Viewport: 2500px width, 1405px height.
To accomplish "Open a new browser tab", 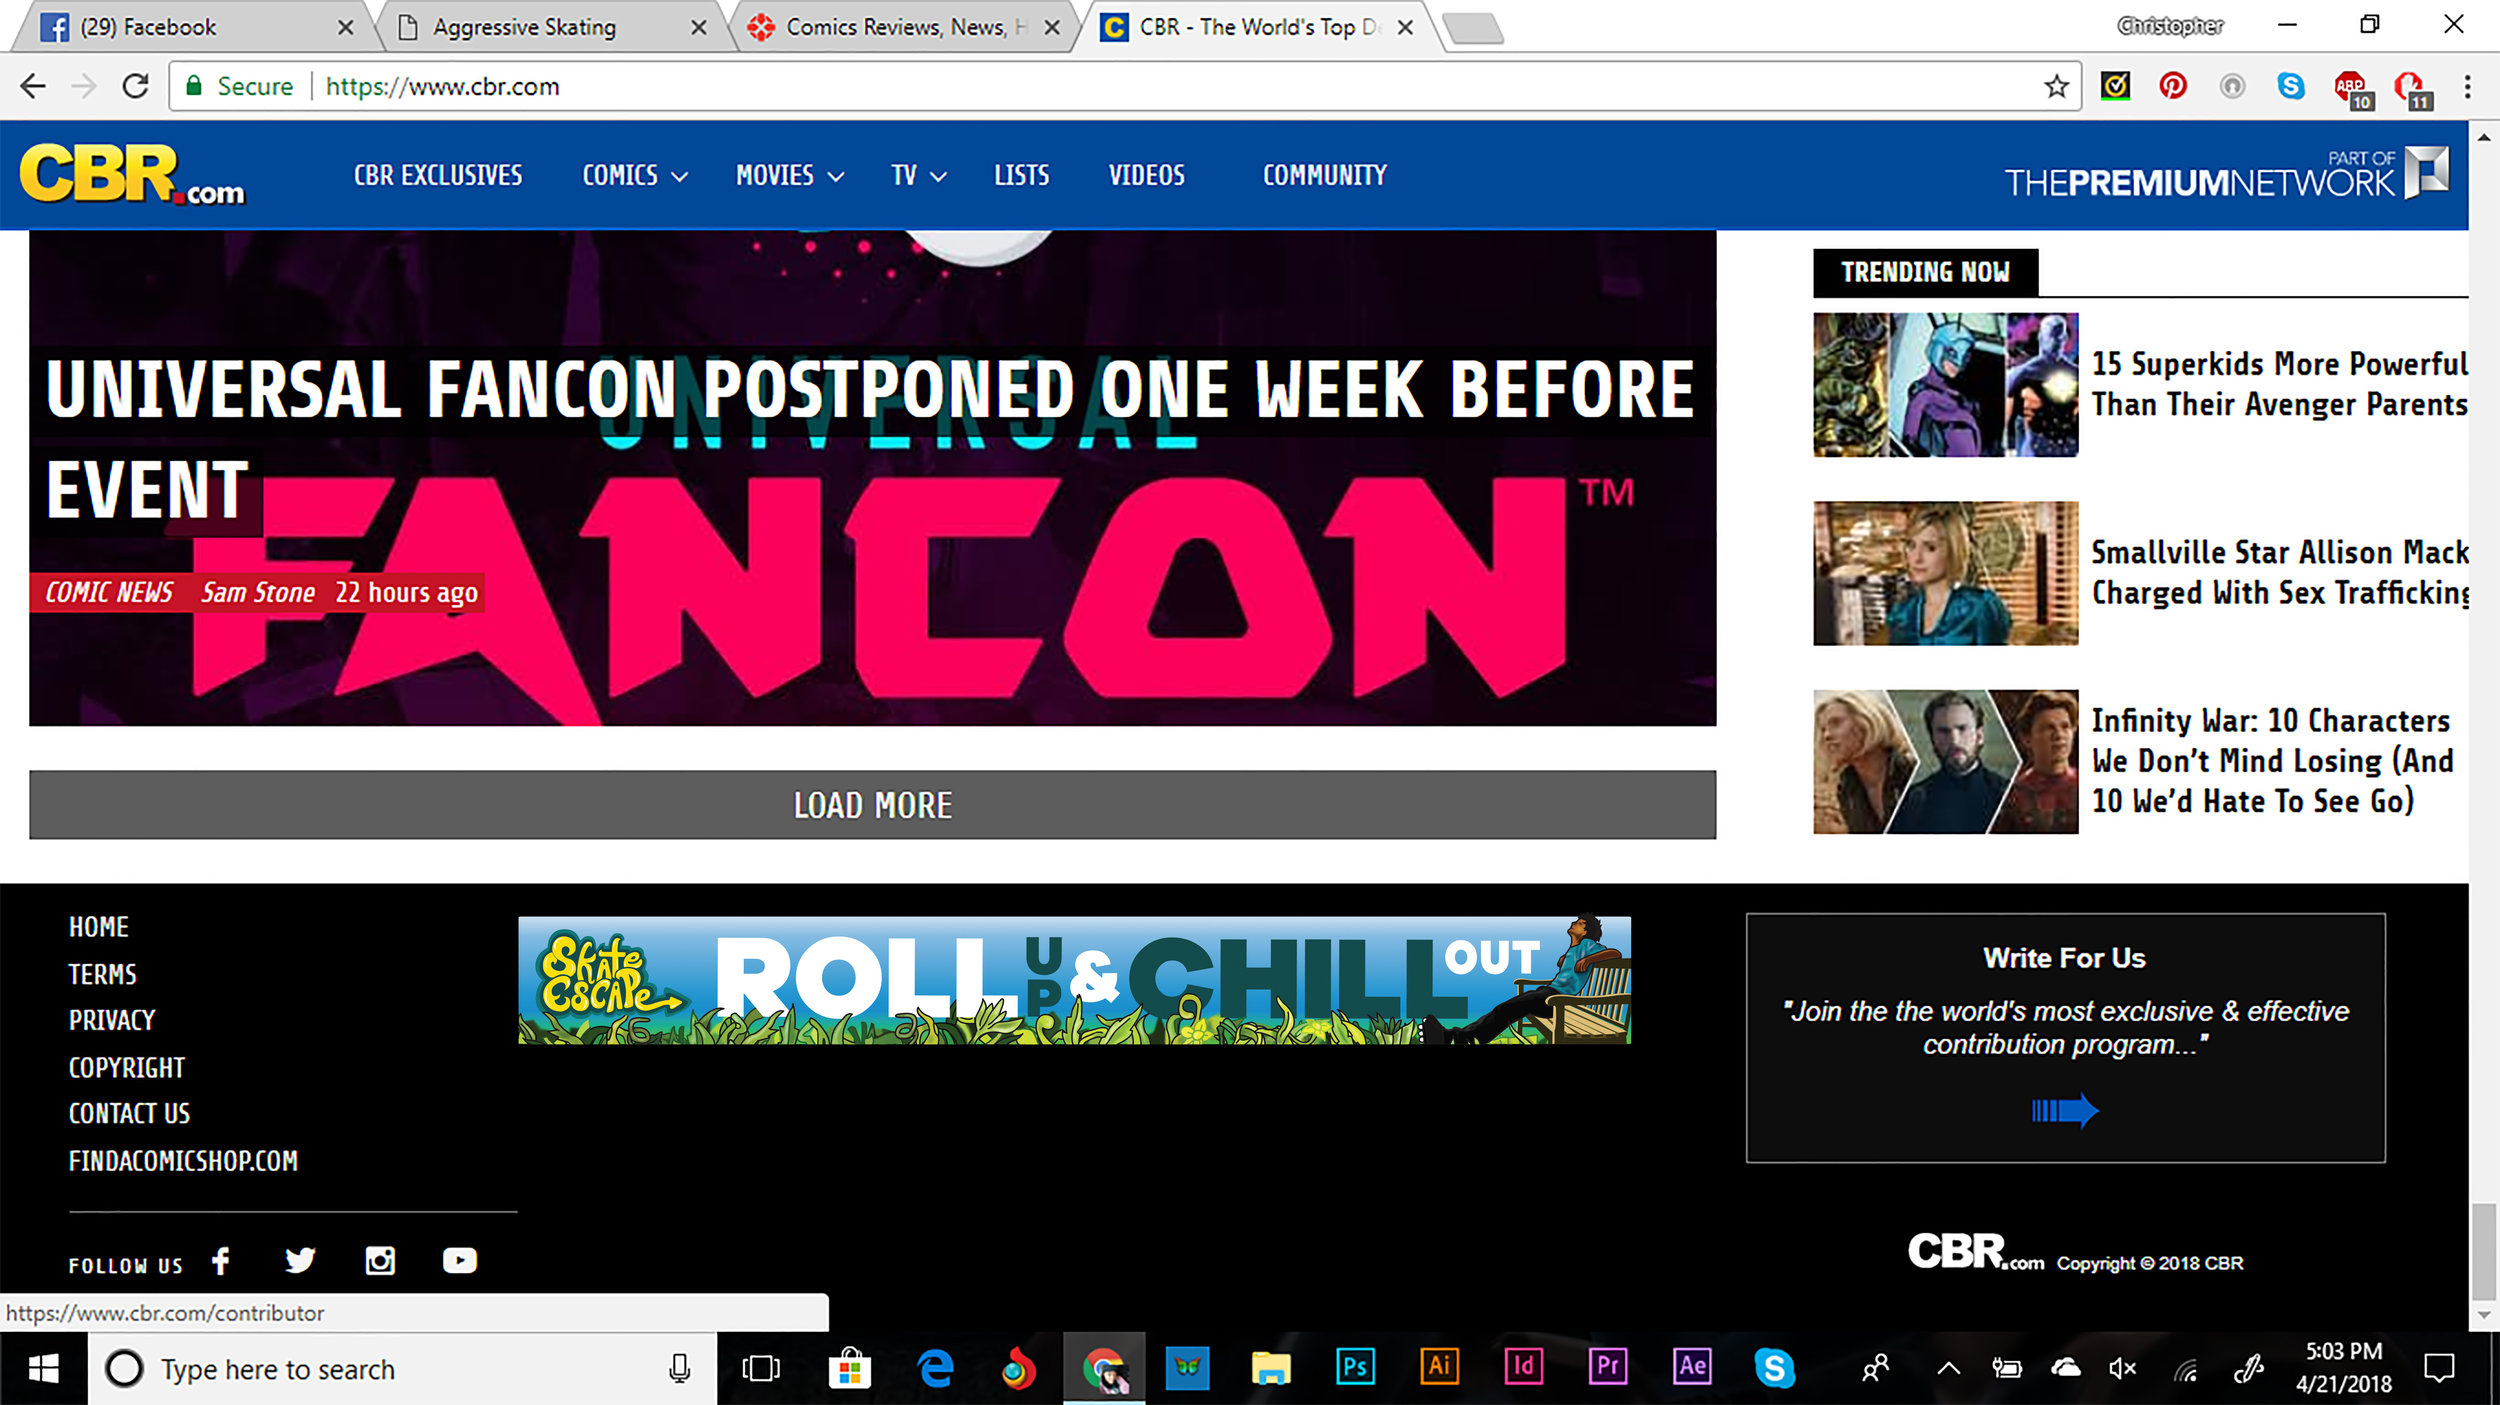I will [1474, 29].
